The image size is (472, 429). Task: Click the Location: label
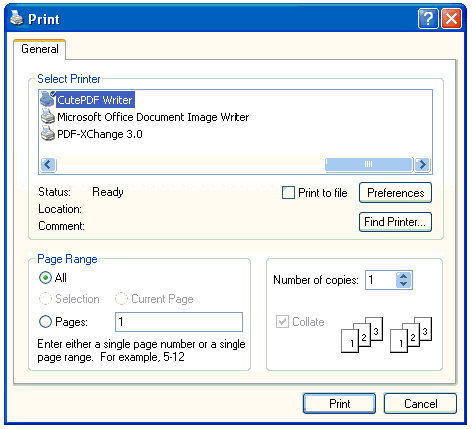60,209
